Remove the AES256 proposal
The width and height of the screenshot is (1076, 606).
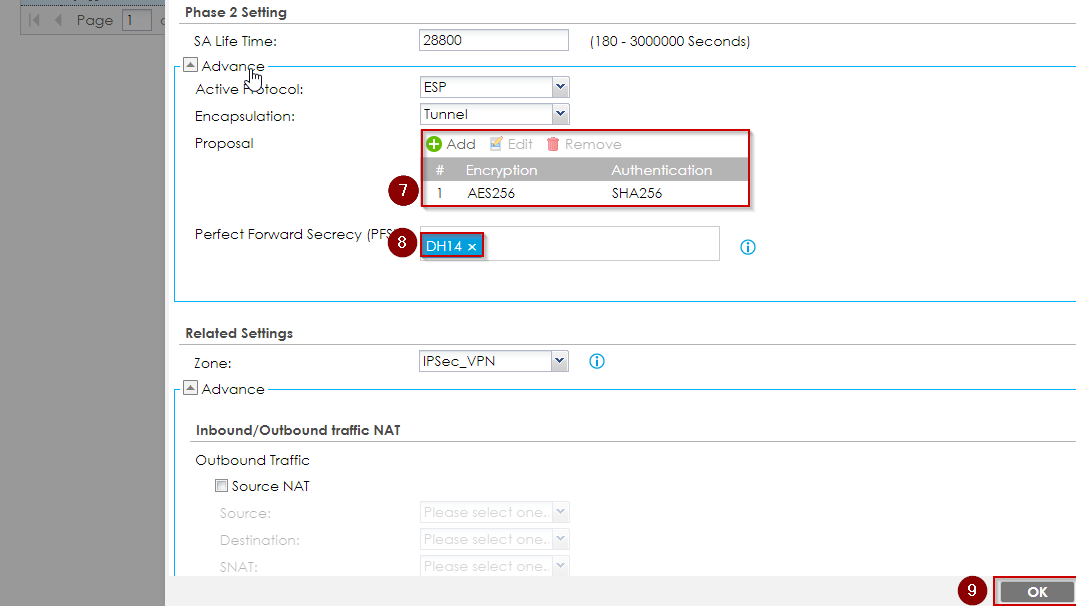(x=584, y=143)
